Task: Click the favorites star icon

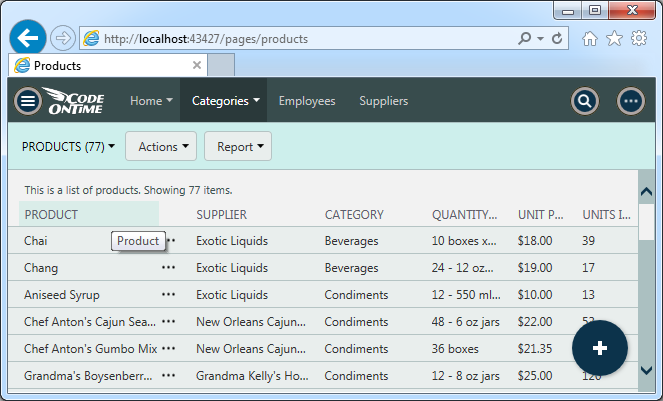Action: [x=614, y=39]
